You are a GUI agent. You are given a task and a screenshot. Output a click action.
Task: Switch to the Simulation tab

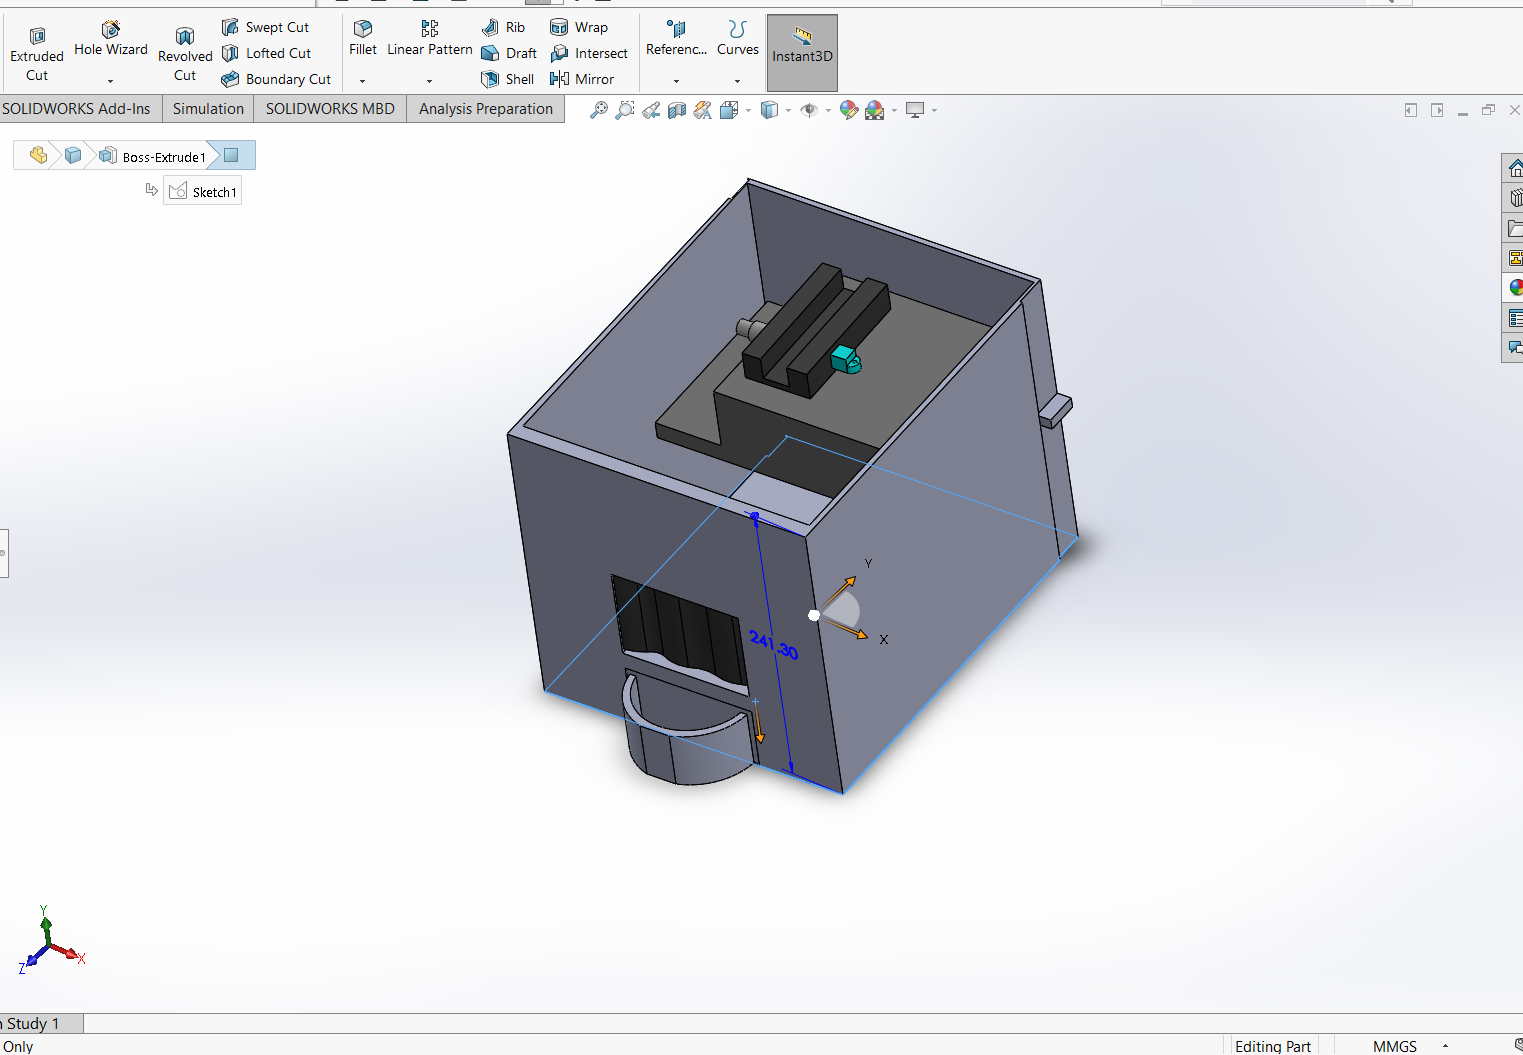click(x=208, y=109)
